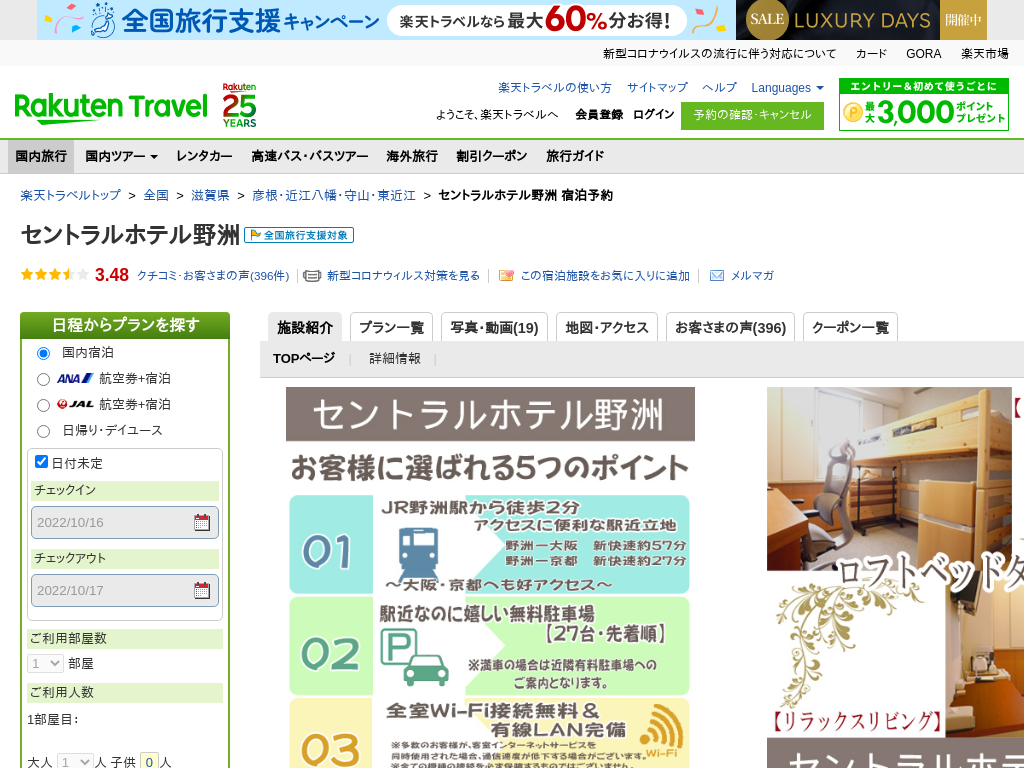Go to 彦根・近江八幡・守山・東近江 breadcrumb

(x=334, y=195)
